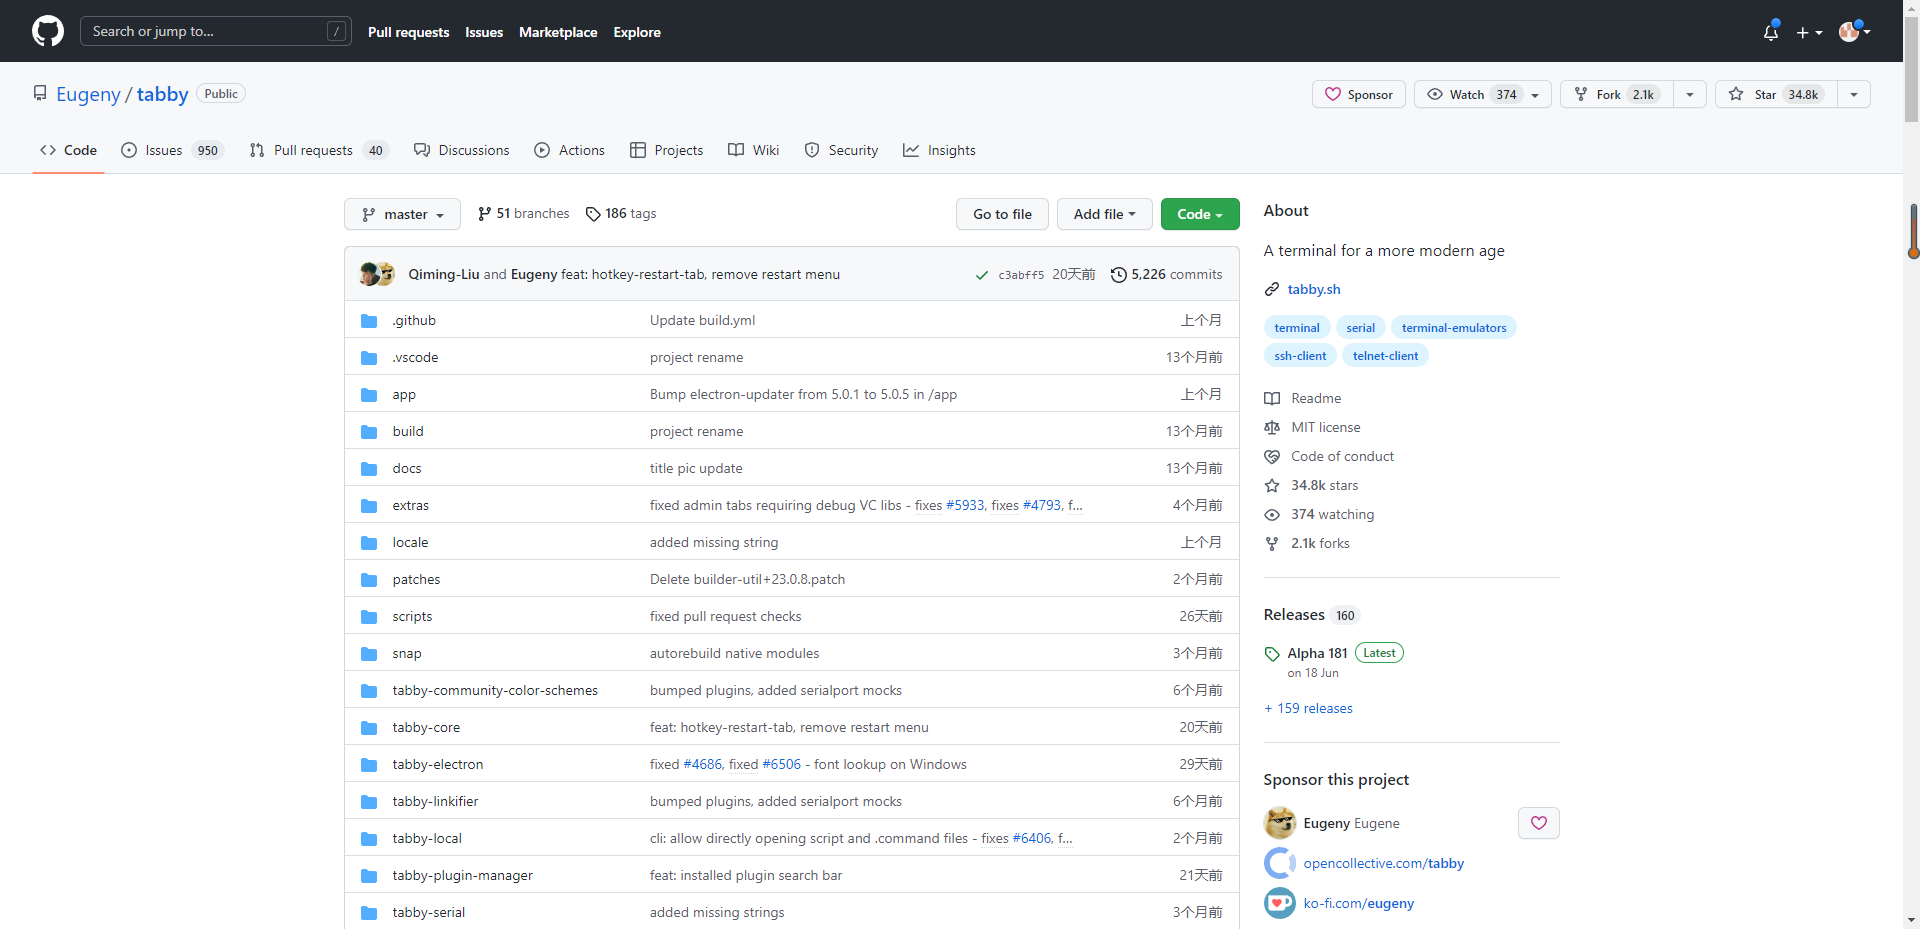Open the build folder
1920x929 pixels.
(408, 431)
